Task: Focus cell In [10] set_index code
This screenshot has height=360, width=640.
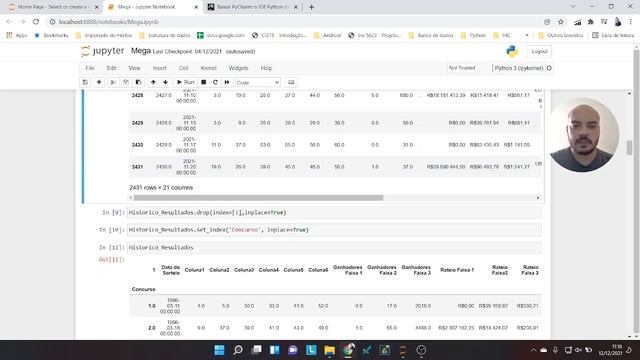Action: click(334, 230)
